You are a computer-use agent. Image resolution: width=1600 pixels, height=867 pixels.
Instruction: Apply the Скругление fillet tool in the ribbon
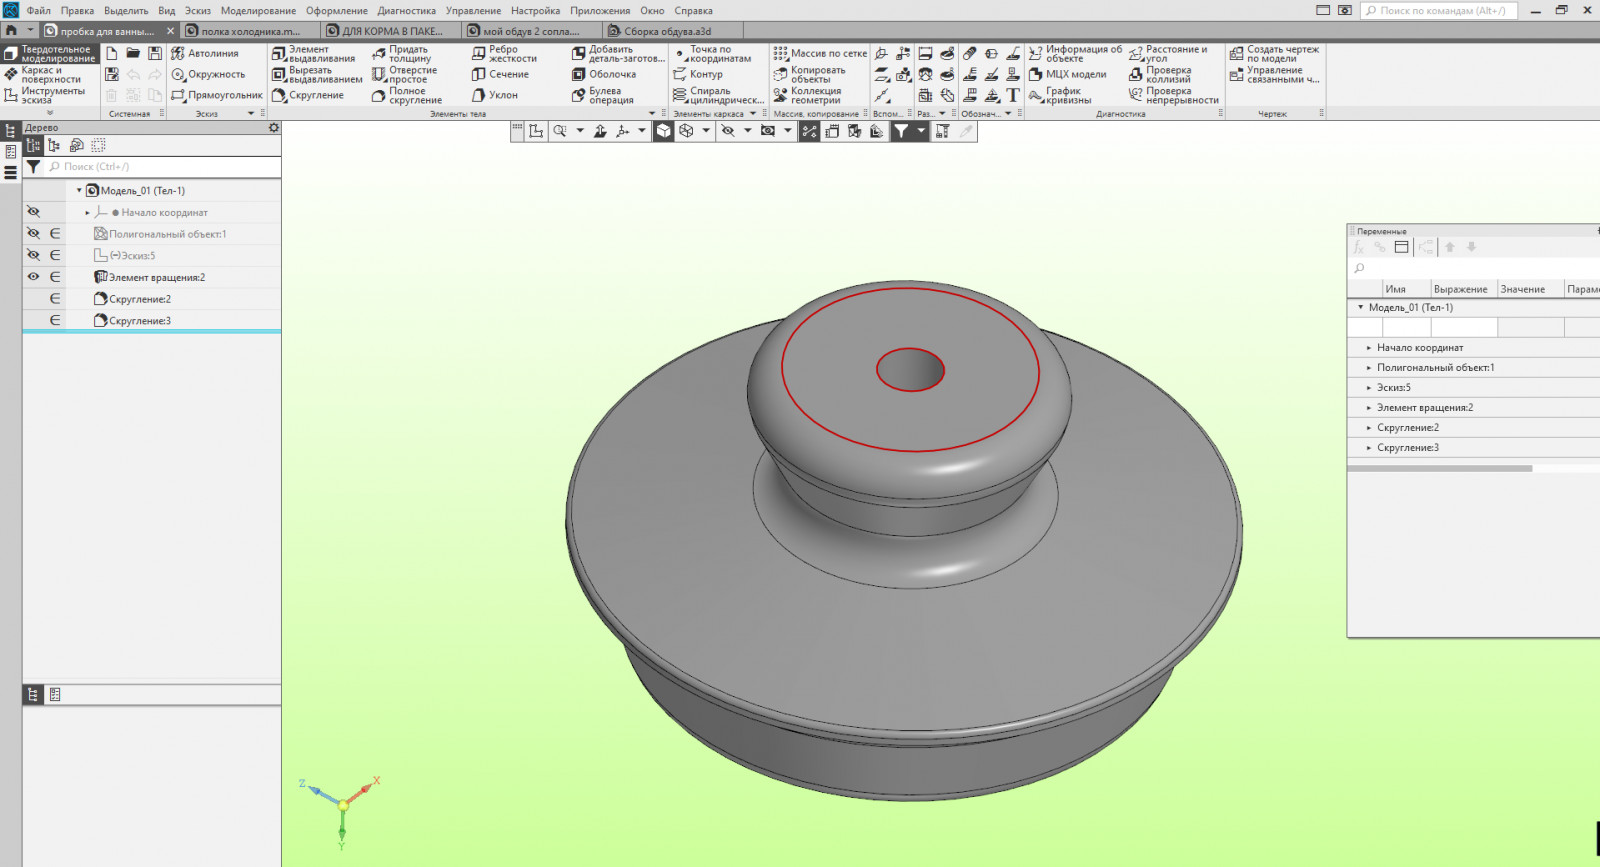click(308, 95)
